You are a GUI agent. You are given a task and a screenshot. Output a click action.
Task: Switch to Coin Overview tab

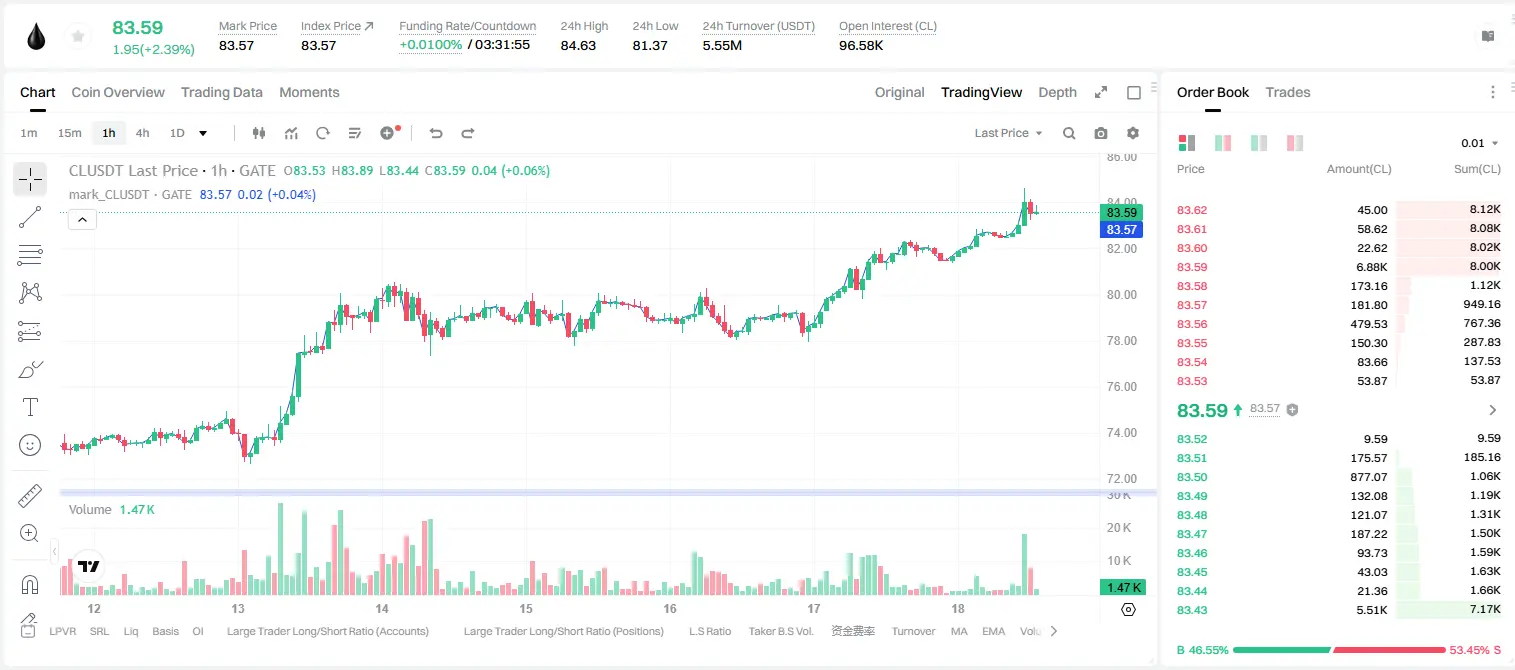(118, 92)
